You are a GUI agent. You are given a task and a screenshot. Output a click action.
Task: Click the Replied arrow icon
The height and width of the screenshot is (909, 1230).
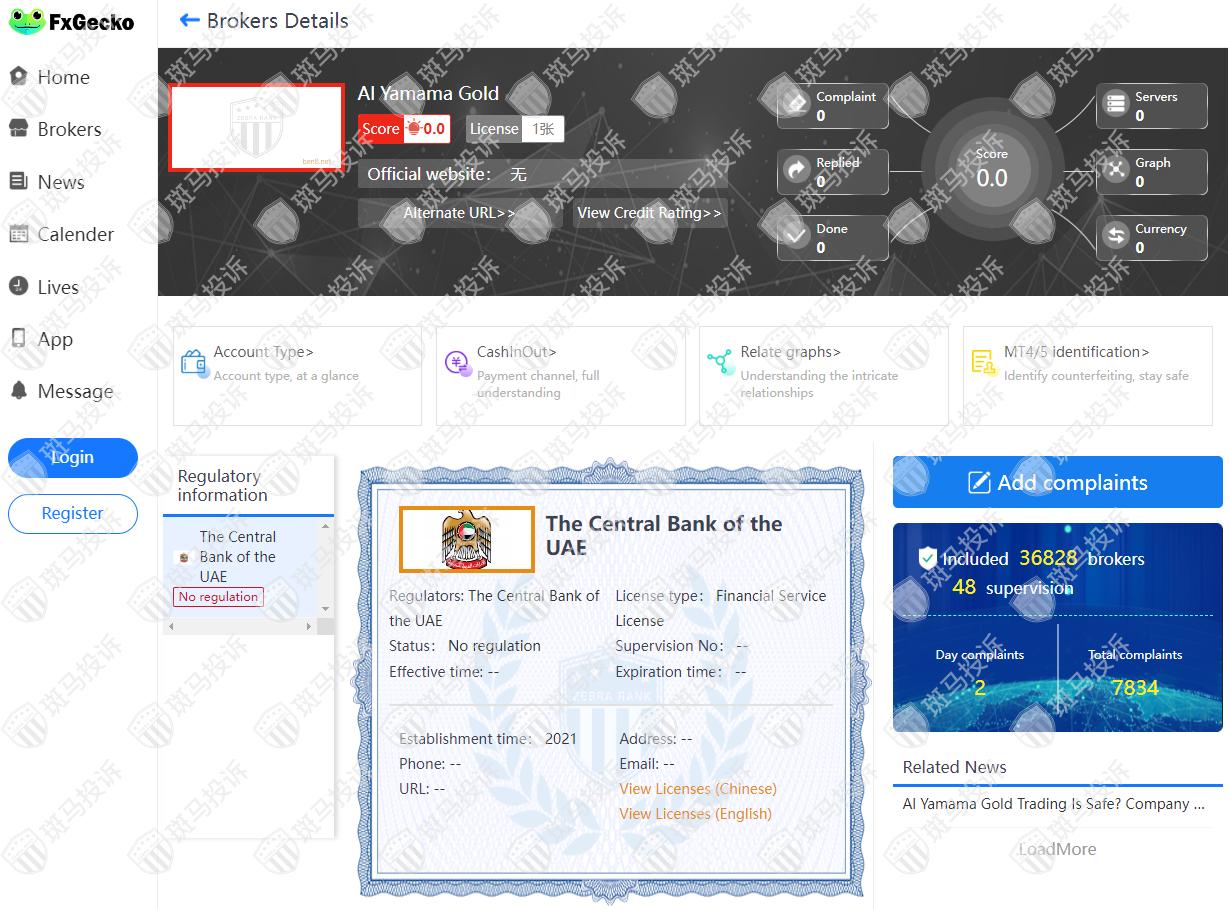(797, 171)
